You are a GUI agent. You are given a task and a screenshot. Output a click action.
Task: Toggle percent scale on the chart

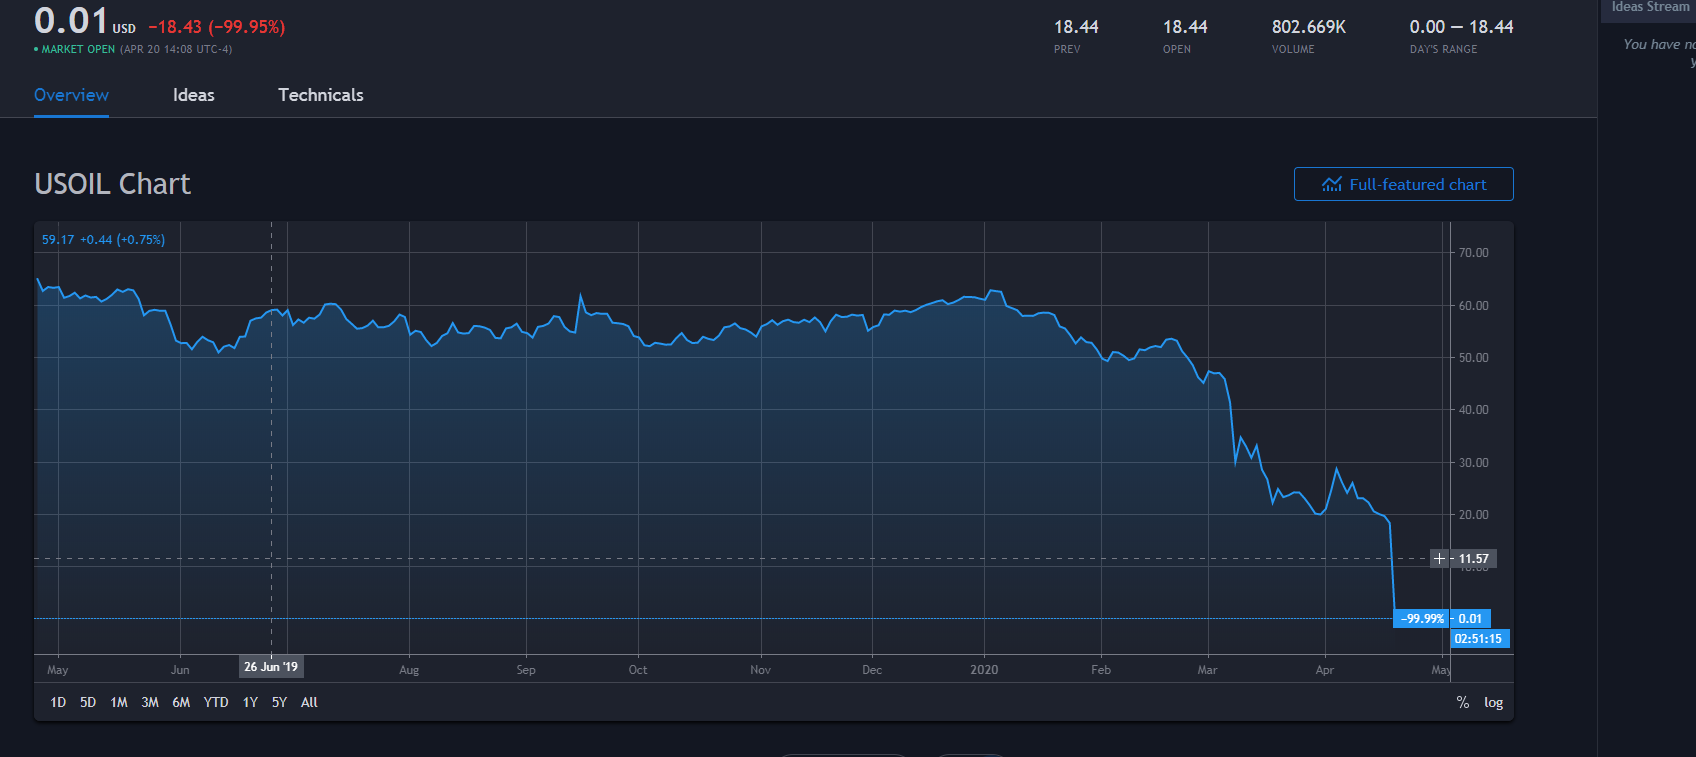tap(1462, 703)
